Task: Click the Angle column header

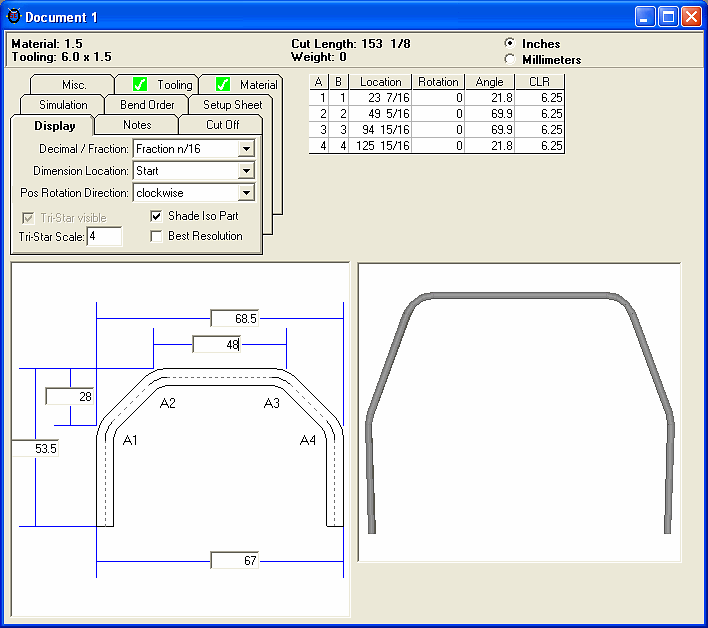Action: coord(489,82)
